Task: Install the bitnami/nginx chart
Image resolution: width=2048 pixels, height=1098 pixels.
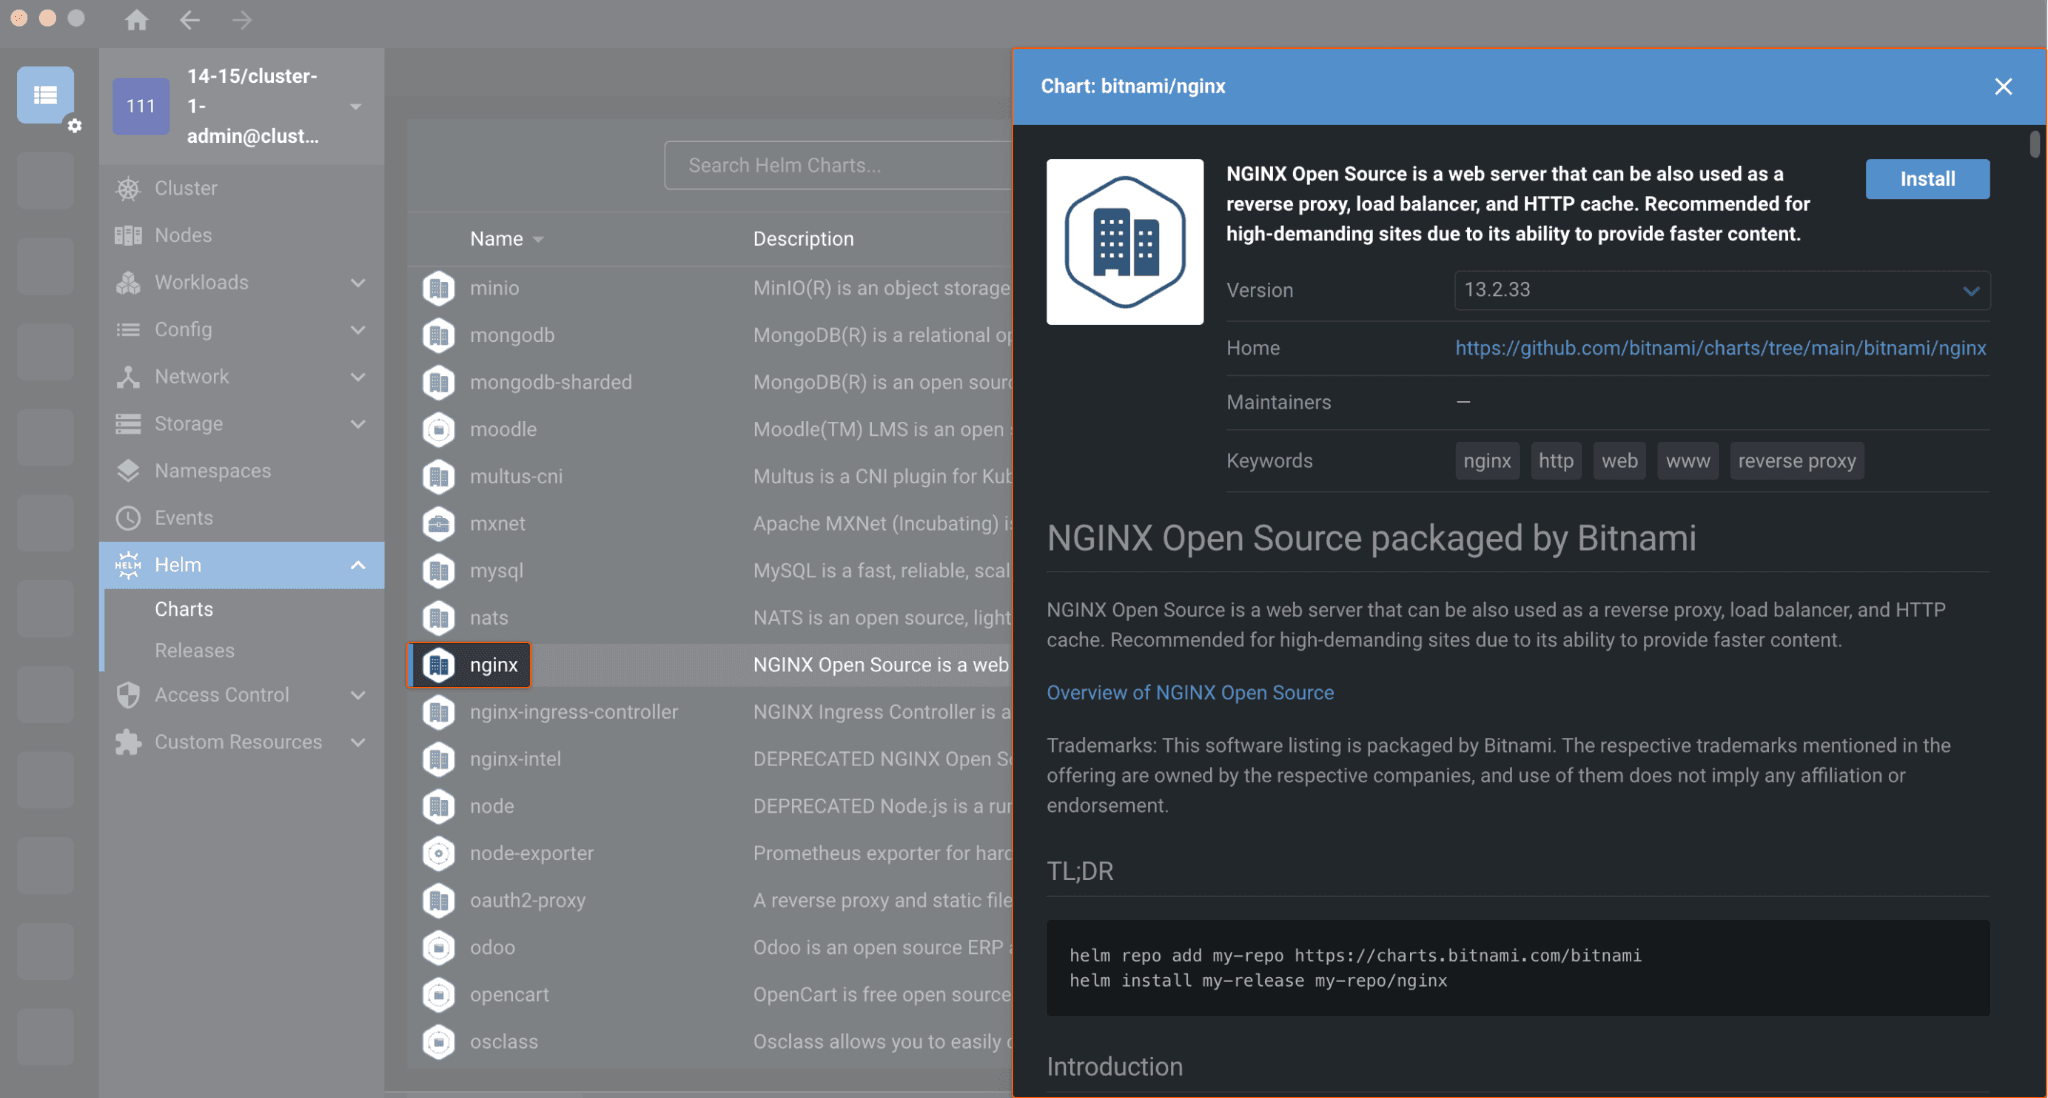Action: pos(1927,179)
